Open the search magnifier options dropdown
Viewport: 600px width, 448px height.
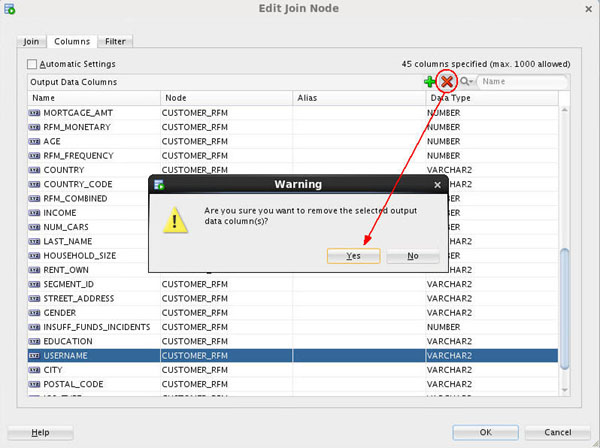466,81
